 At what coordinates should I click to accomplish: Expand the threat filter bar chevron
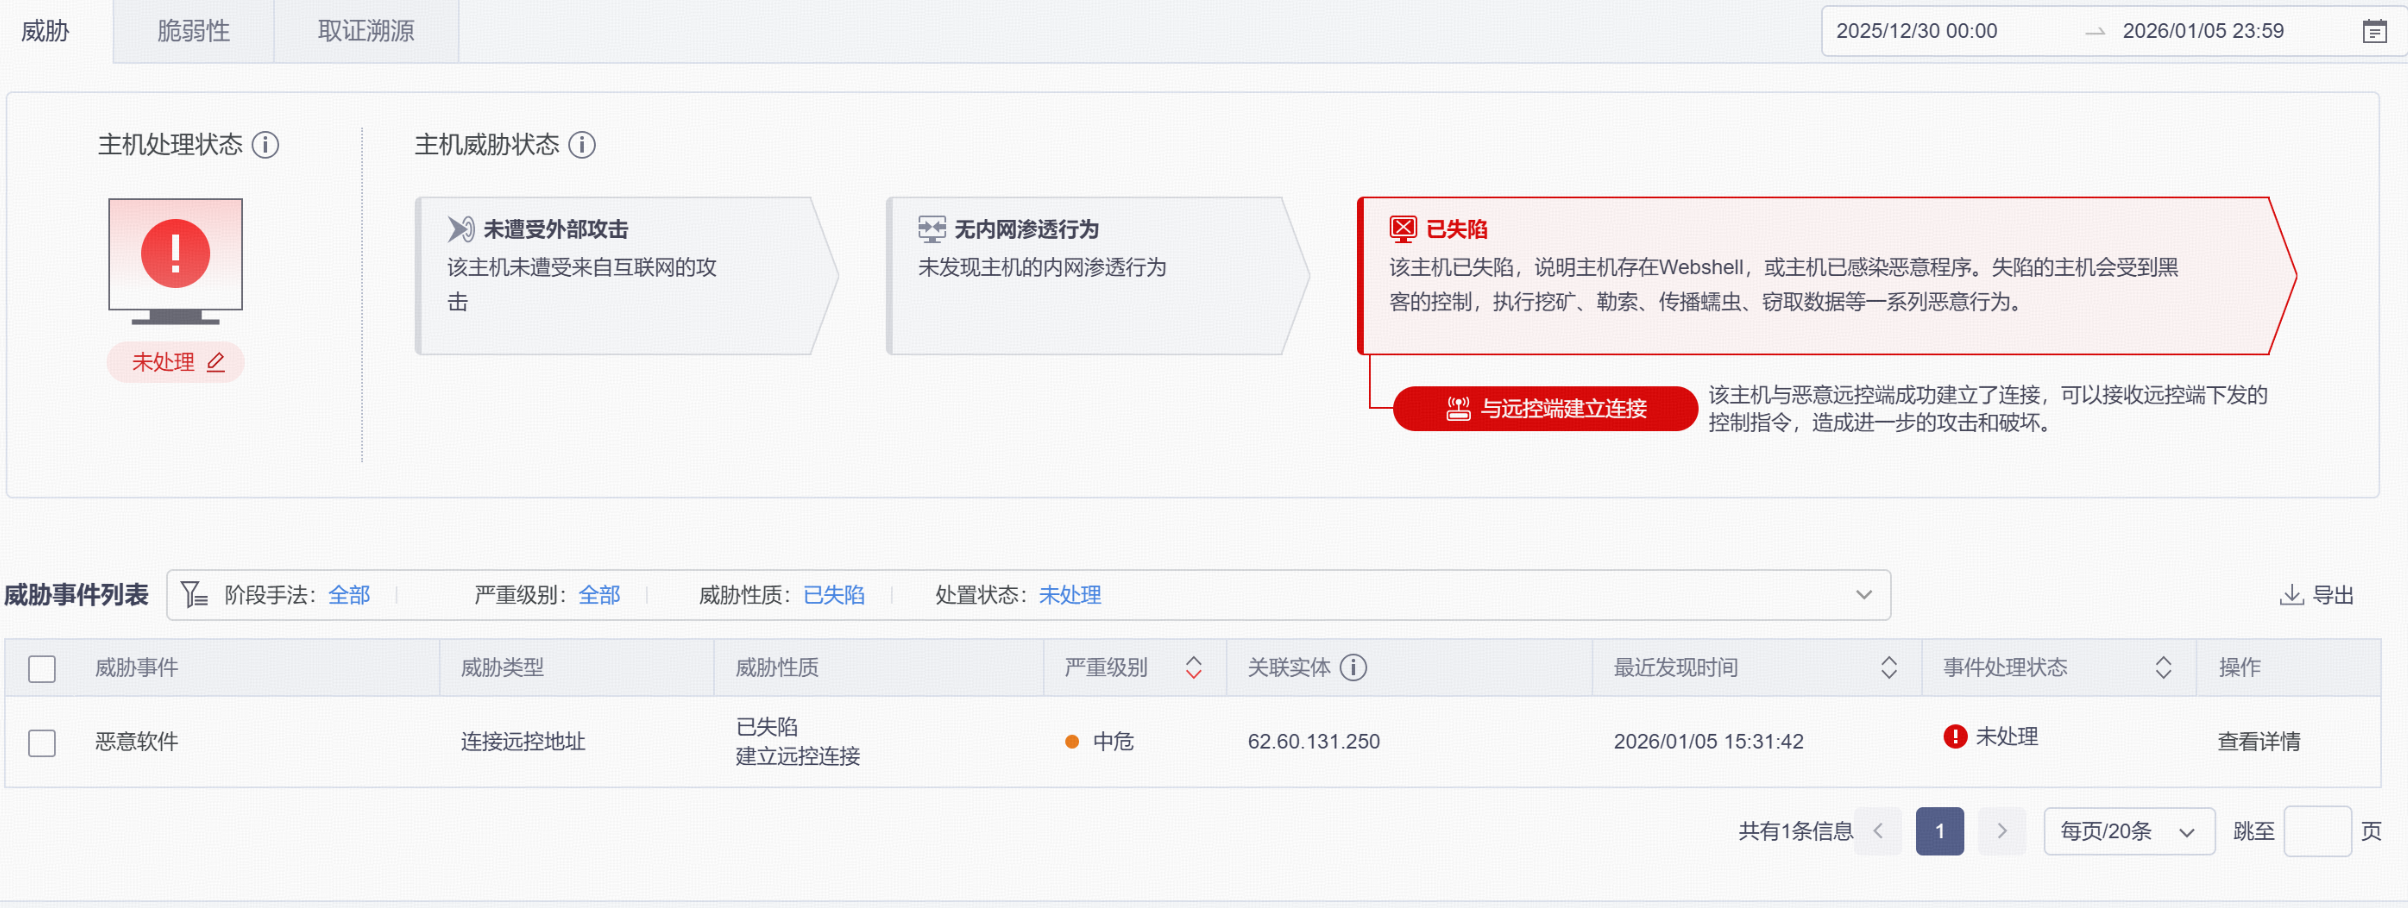(1863, 595)
